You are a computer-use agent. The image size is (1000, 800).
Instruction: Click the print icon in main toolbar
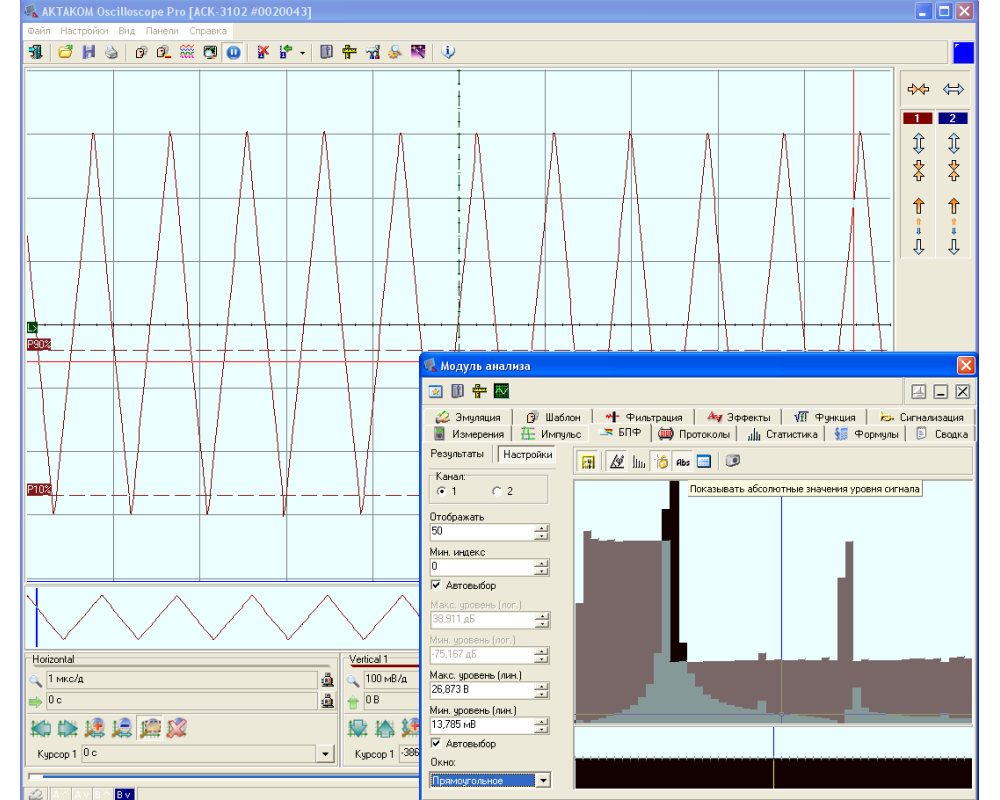(111, 52)
